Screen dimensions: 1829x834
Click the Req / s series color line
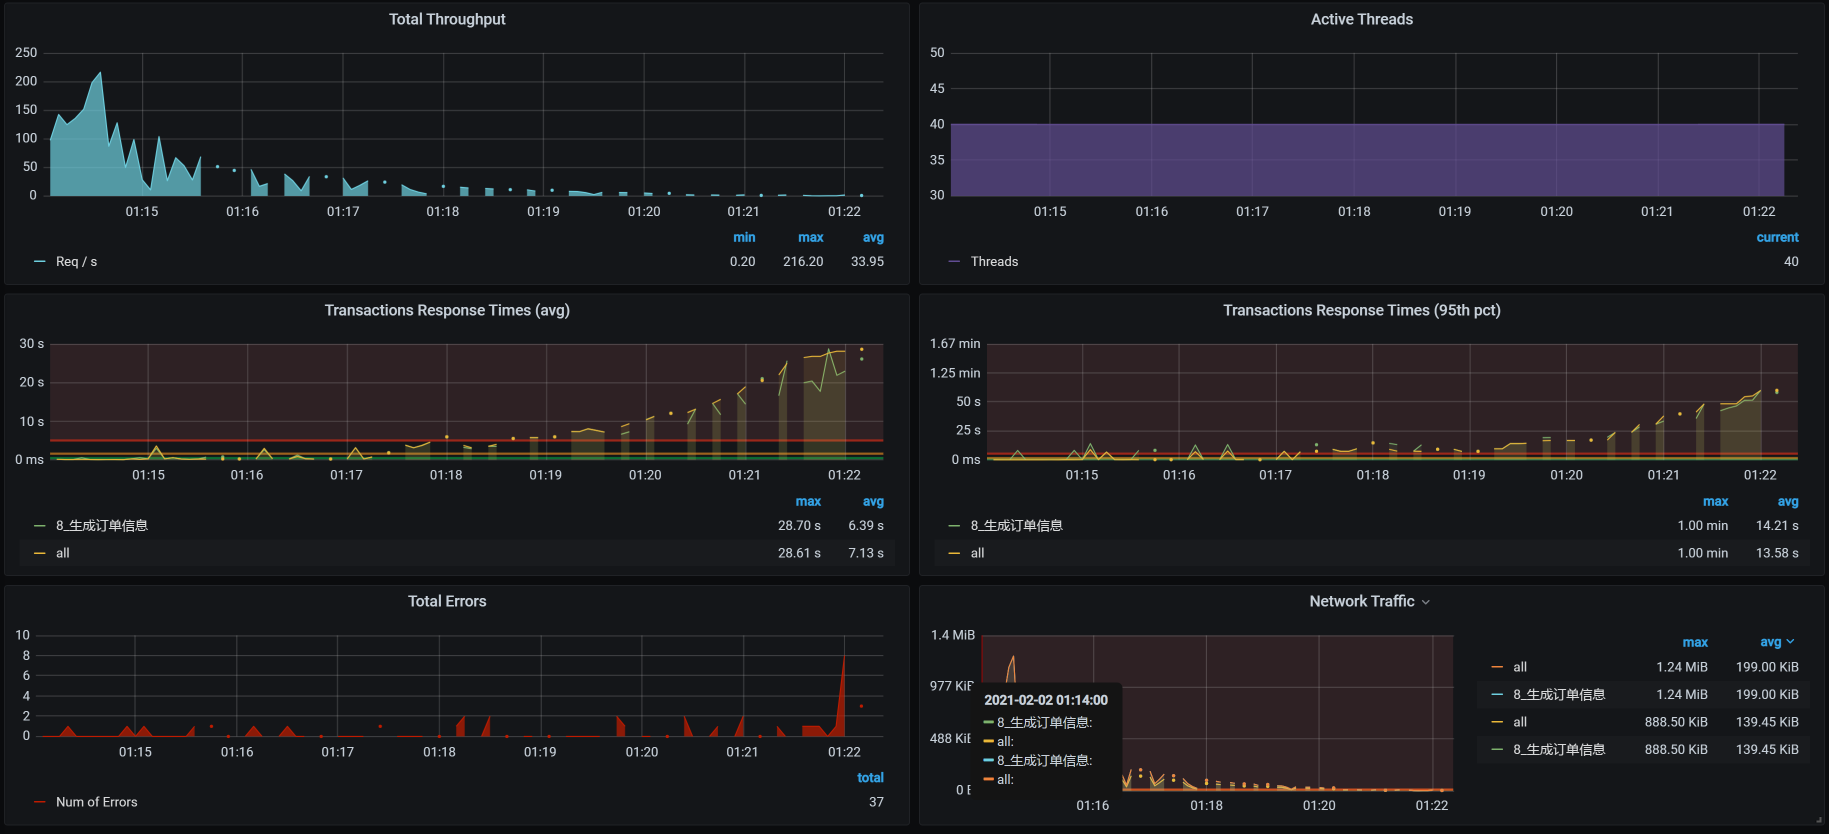[x=40, y=262]
